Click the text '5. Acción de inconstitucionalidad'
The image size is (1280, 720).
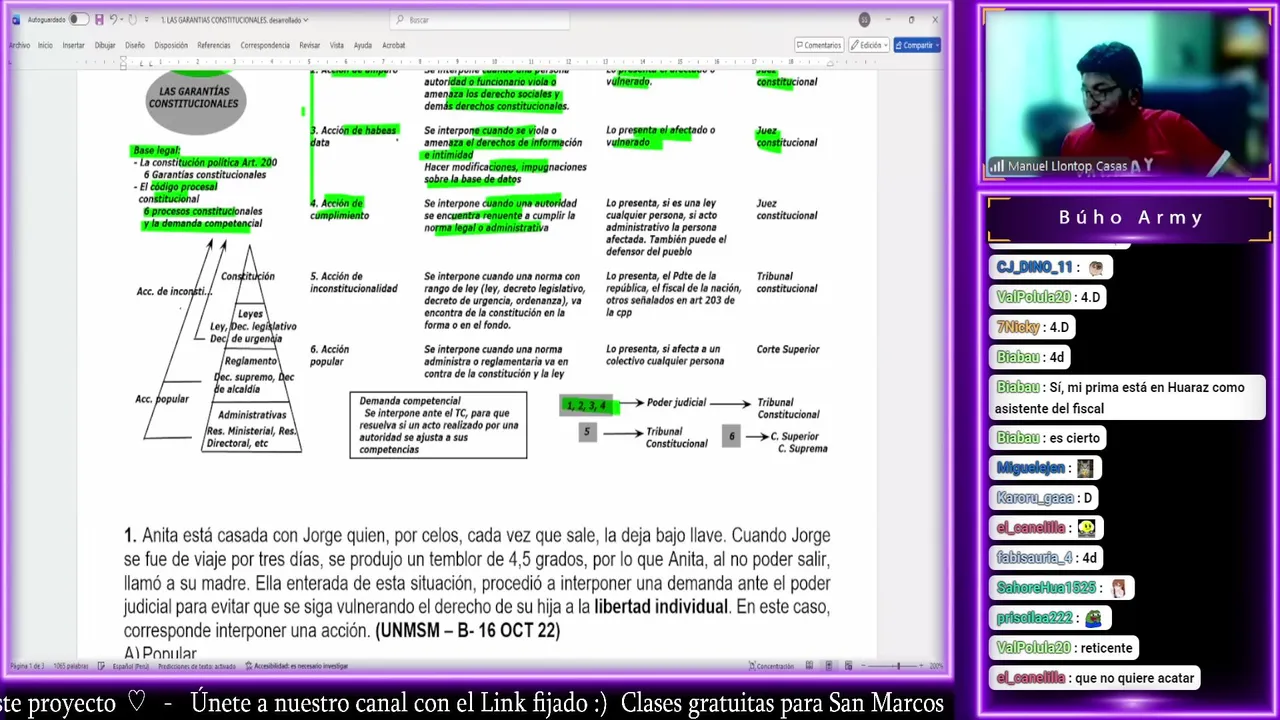click(x=354, y=282)
